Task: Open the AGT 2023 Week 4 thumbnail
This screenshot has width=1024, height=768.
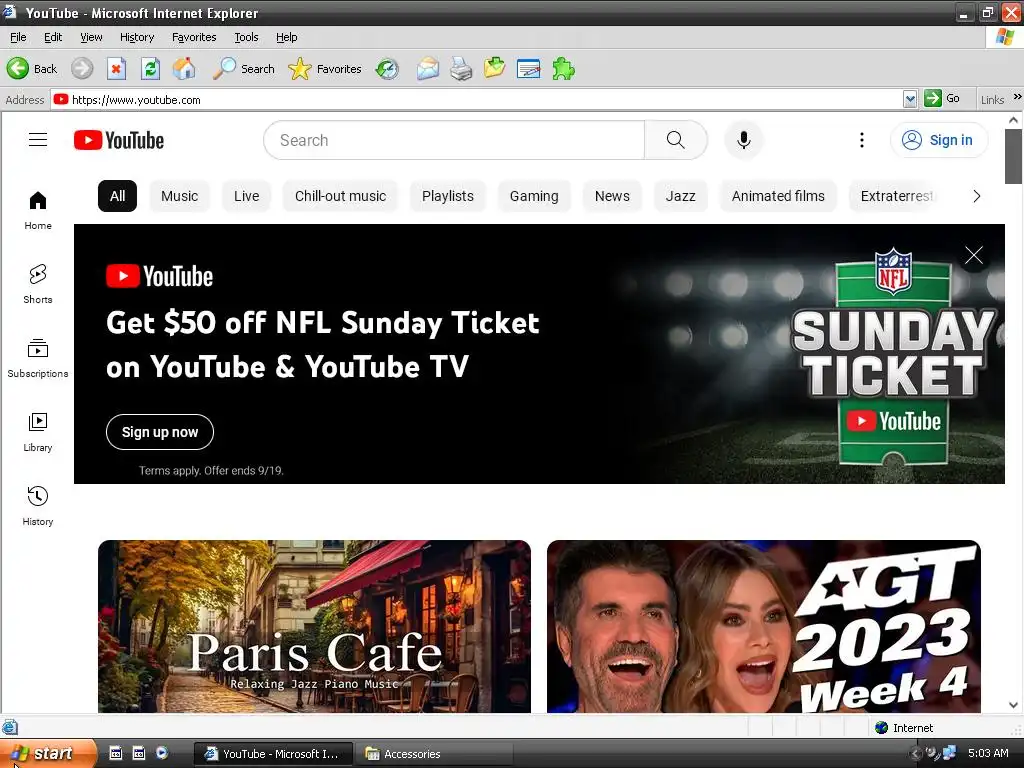Action: 763,626
